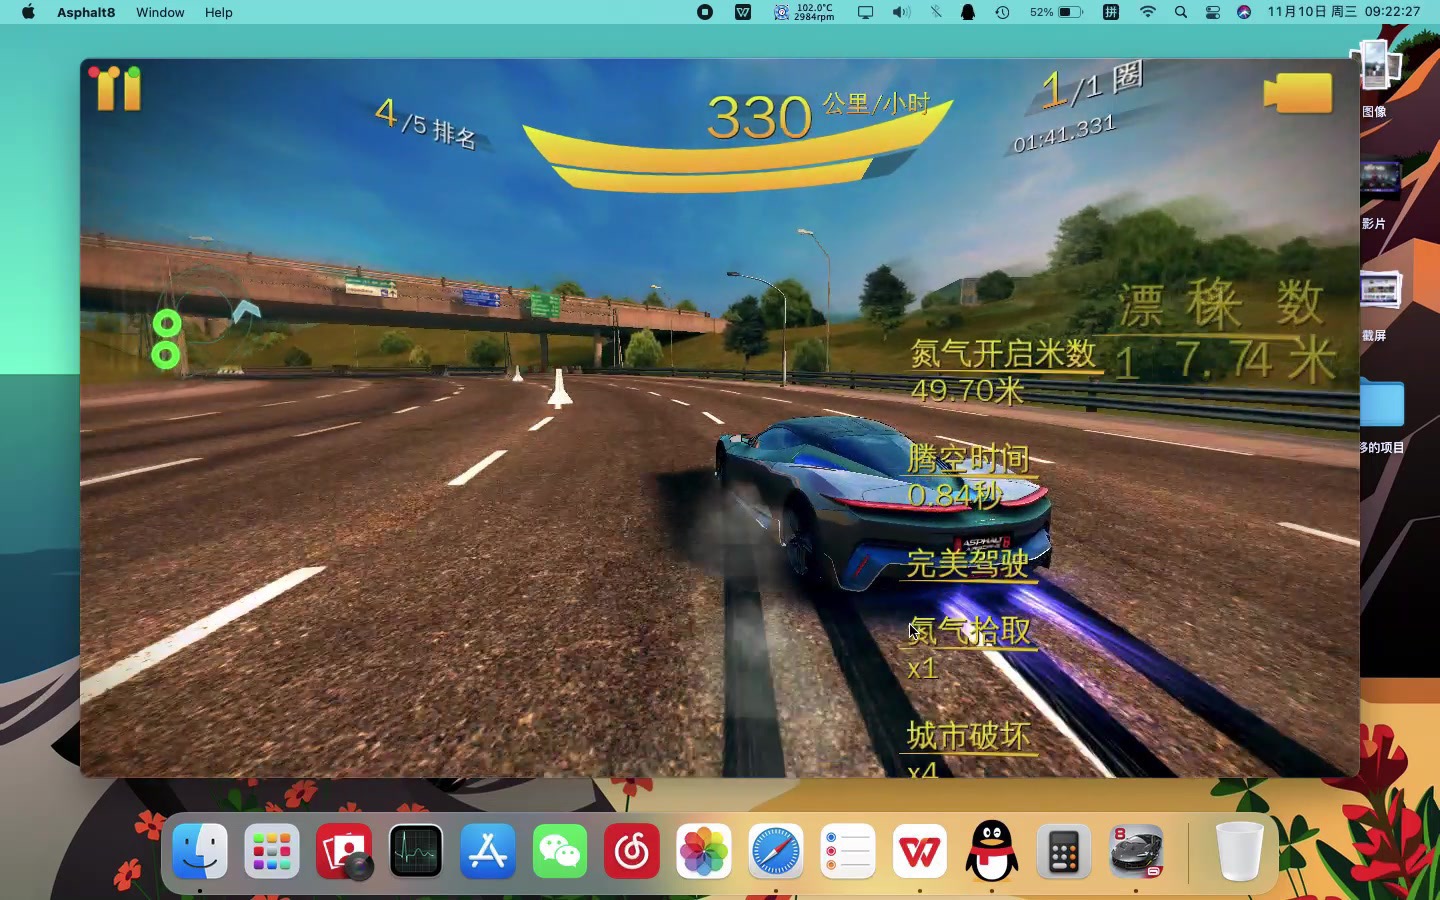Image resolution: width=1440 pixels, height=900 pixels.
Task: Open the Apple menu
Action: [x=28, y=12]
